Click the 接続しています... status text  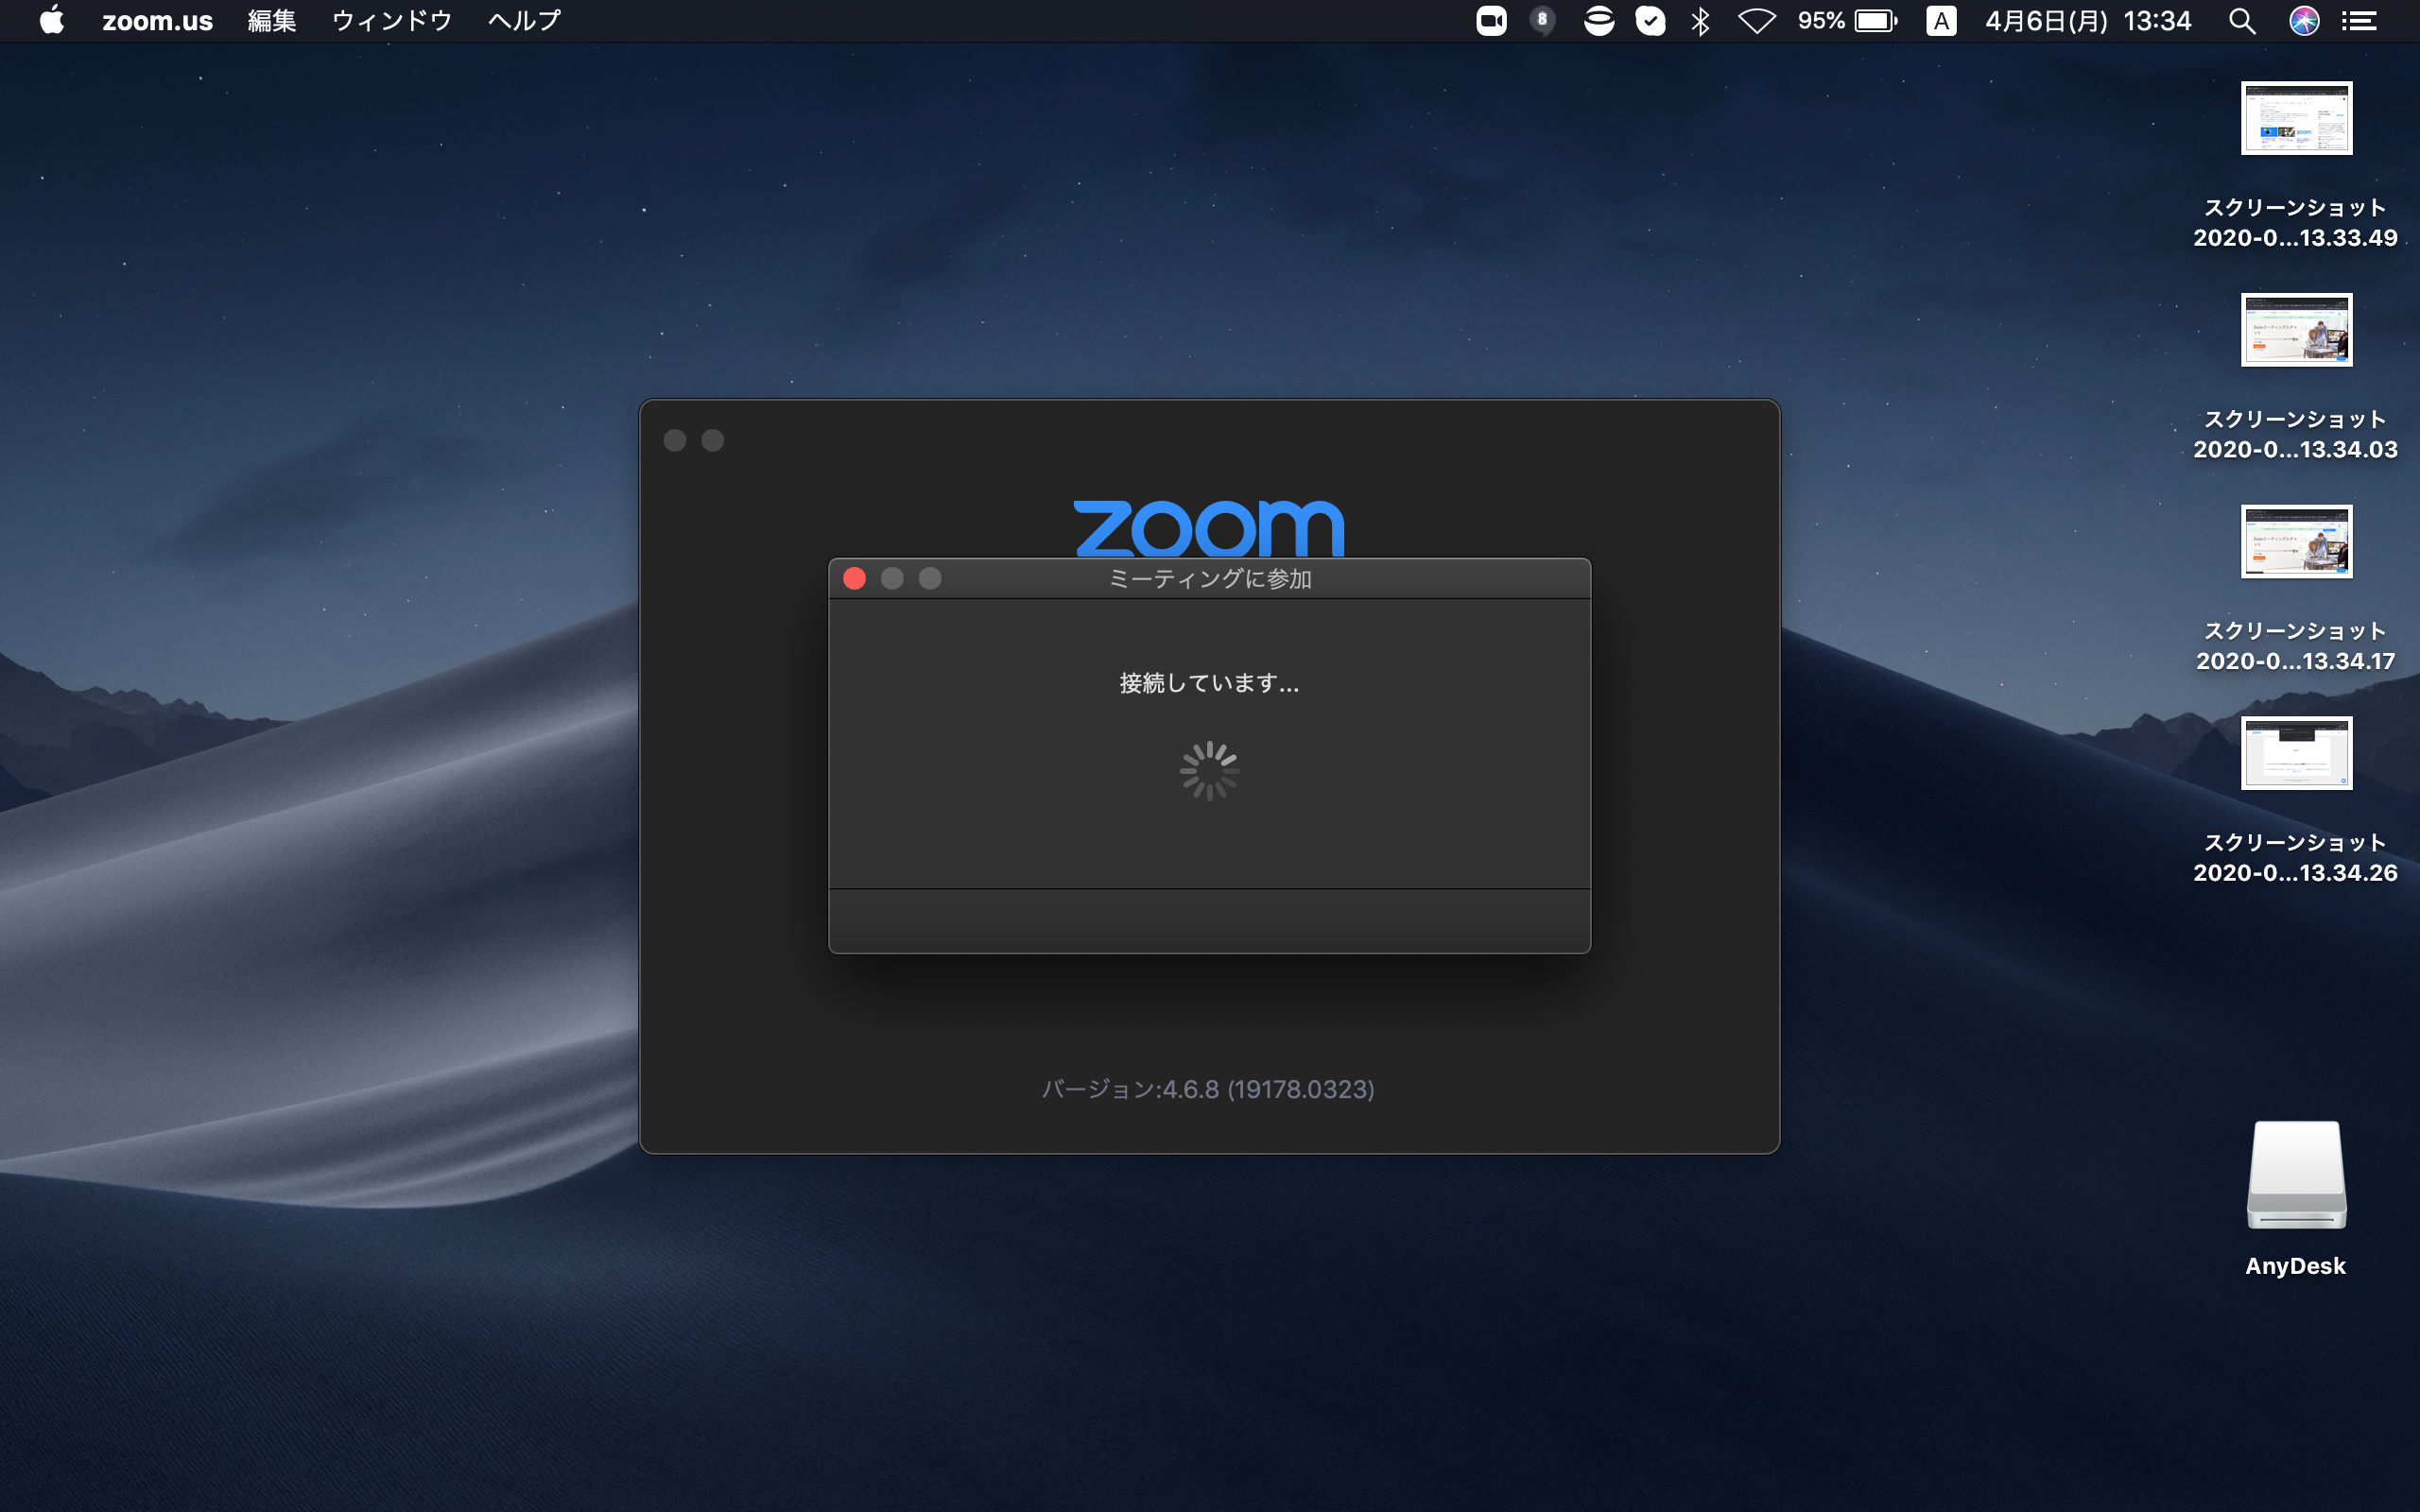point(1209,683)
